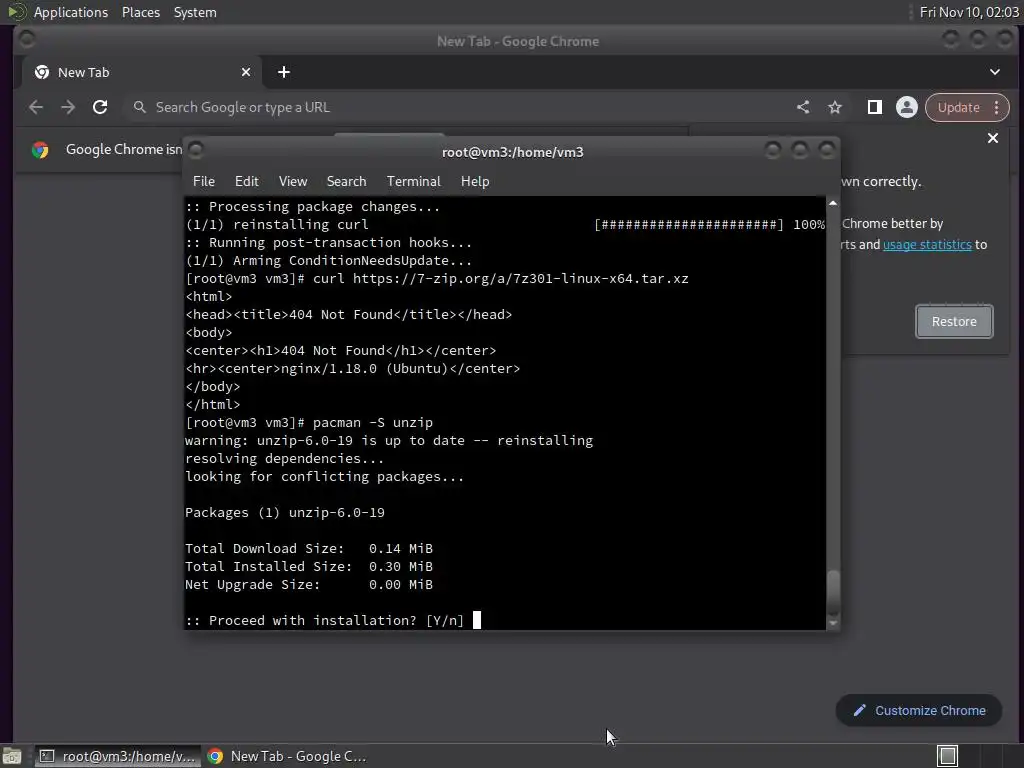Click the workspace switcher box in taskbar
Viewport: 1024px width, 768px height.
click(947, 756)
